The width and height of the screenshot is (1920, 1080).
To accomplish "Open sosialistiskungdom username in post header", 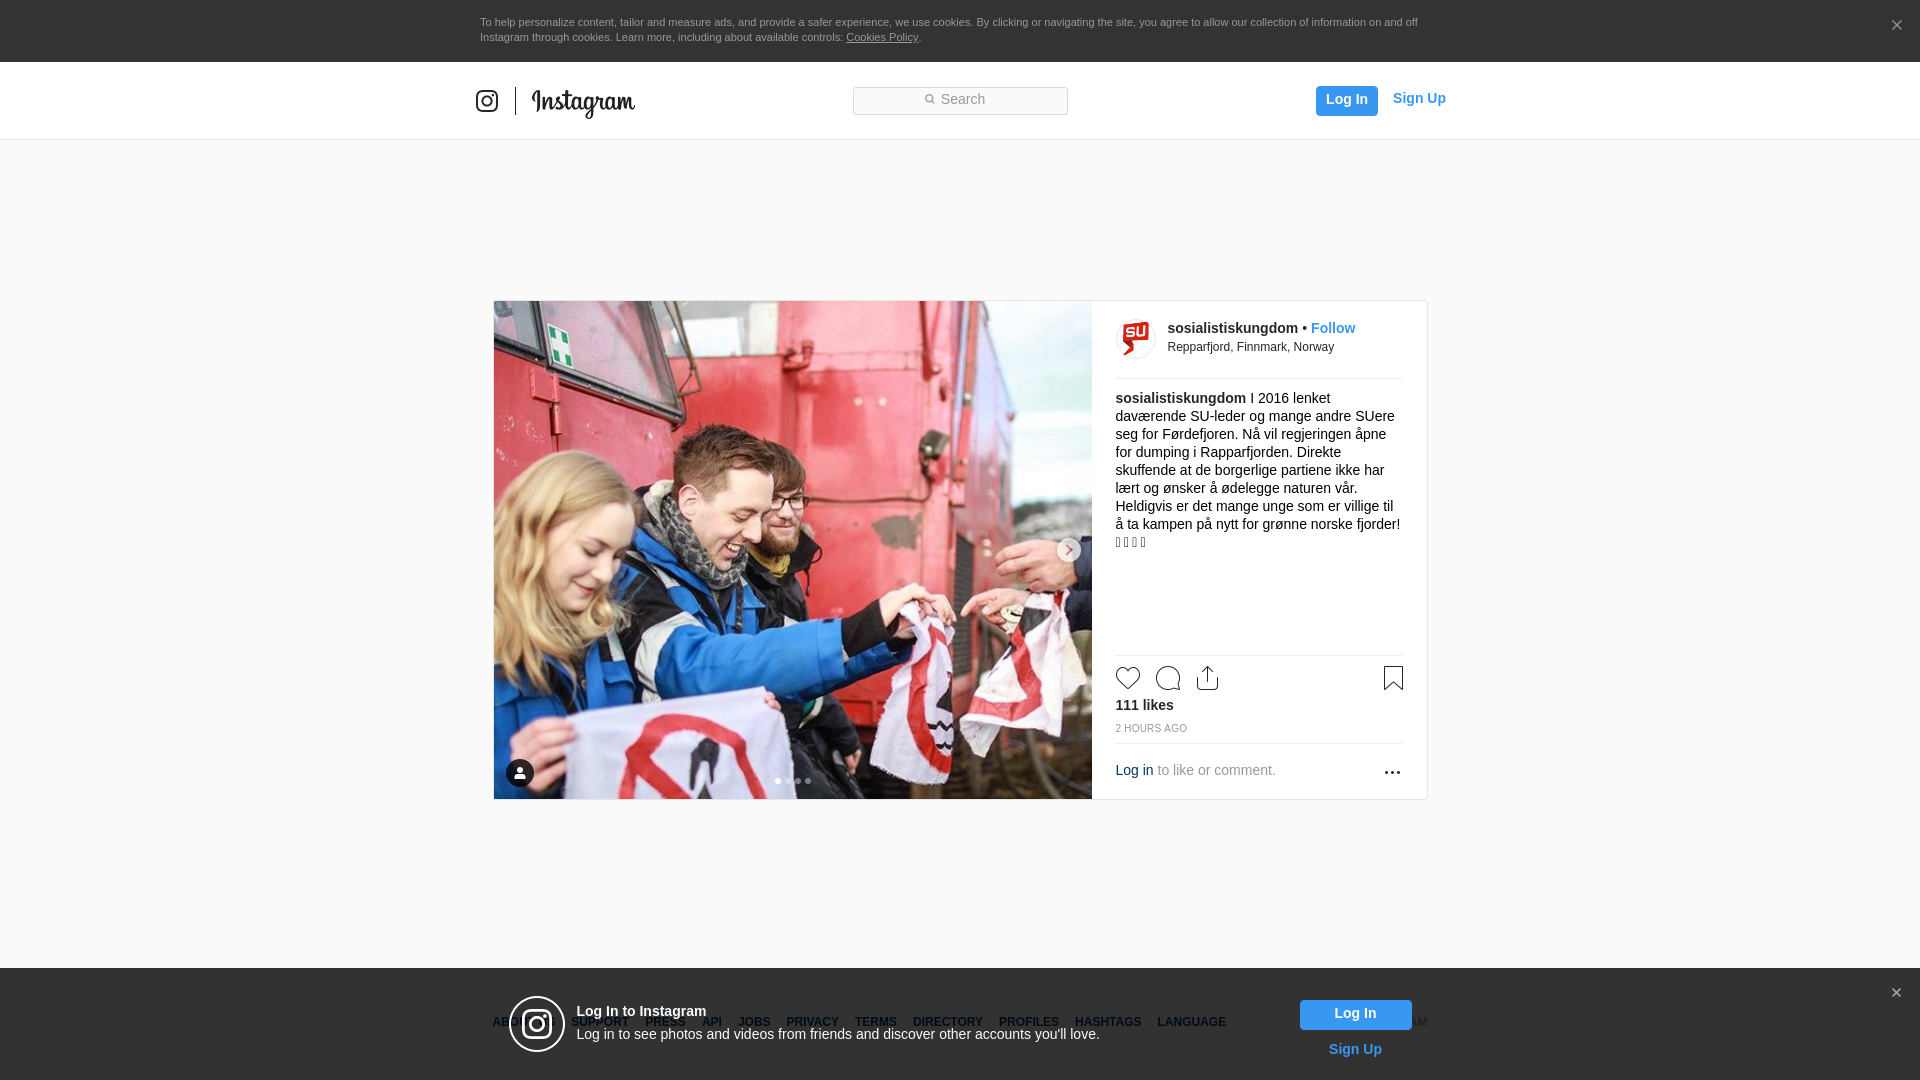I will click(1232, 328).
